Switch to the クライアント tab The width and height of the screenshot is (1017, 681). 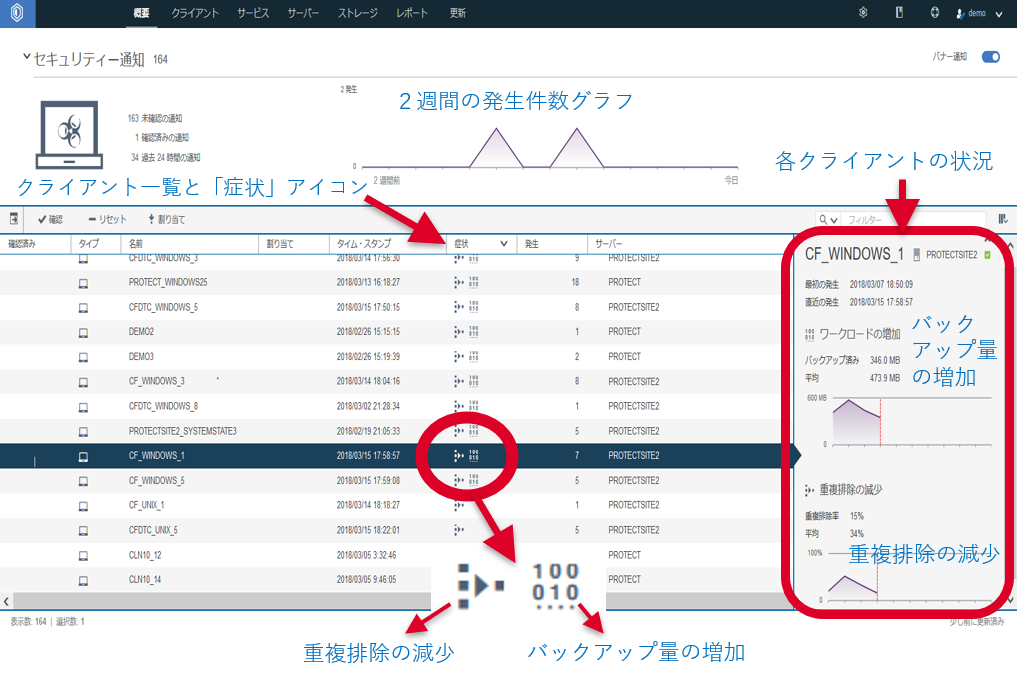[x=195, y=13]
